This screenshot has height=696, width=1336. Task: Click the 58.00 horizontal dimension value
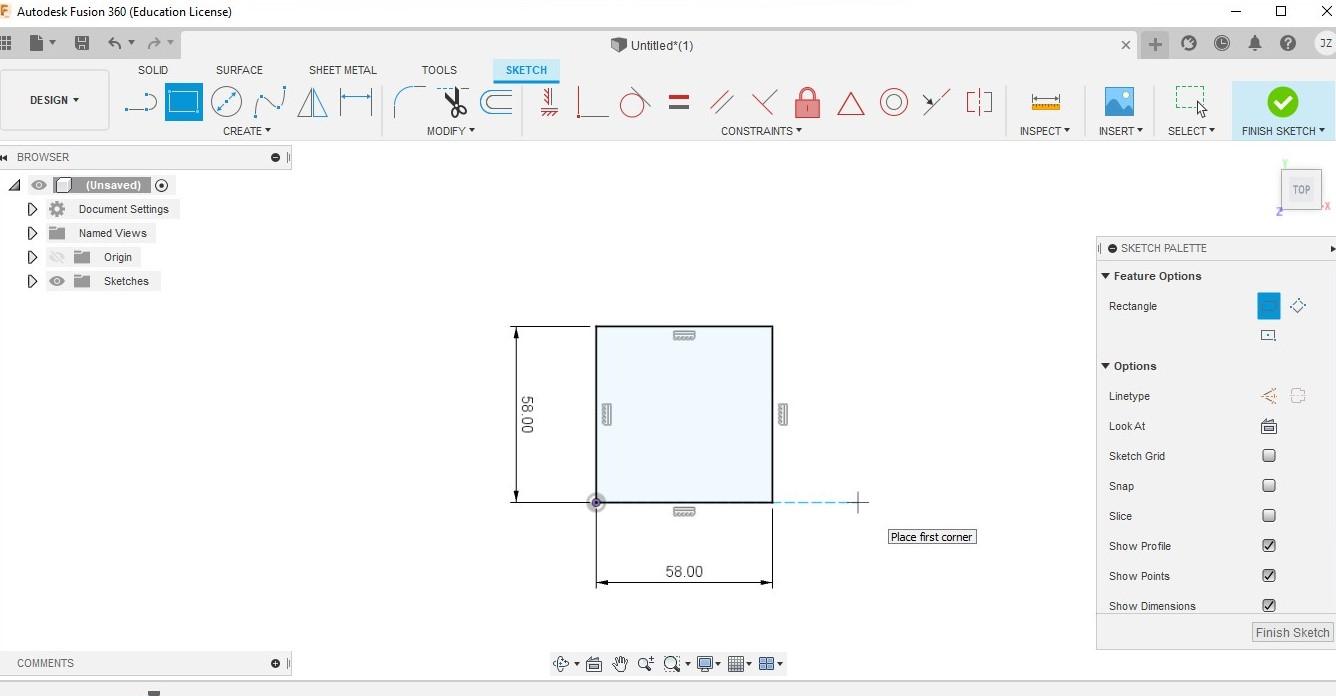[684, 572]
